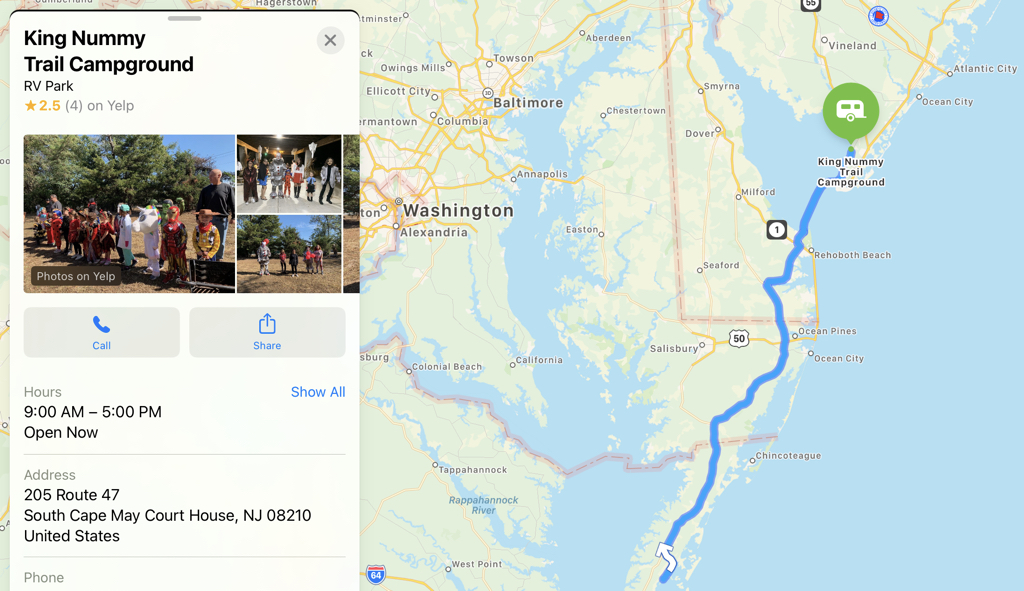Click the green RV campground map pin

pos(850,111)
